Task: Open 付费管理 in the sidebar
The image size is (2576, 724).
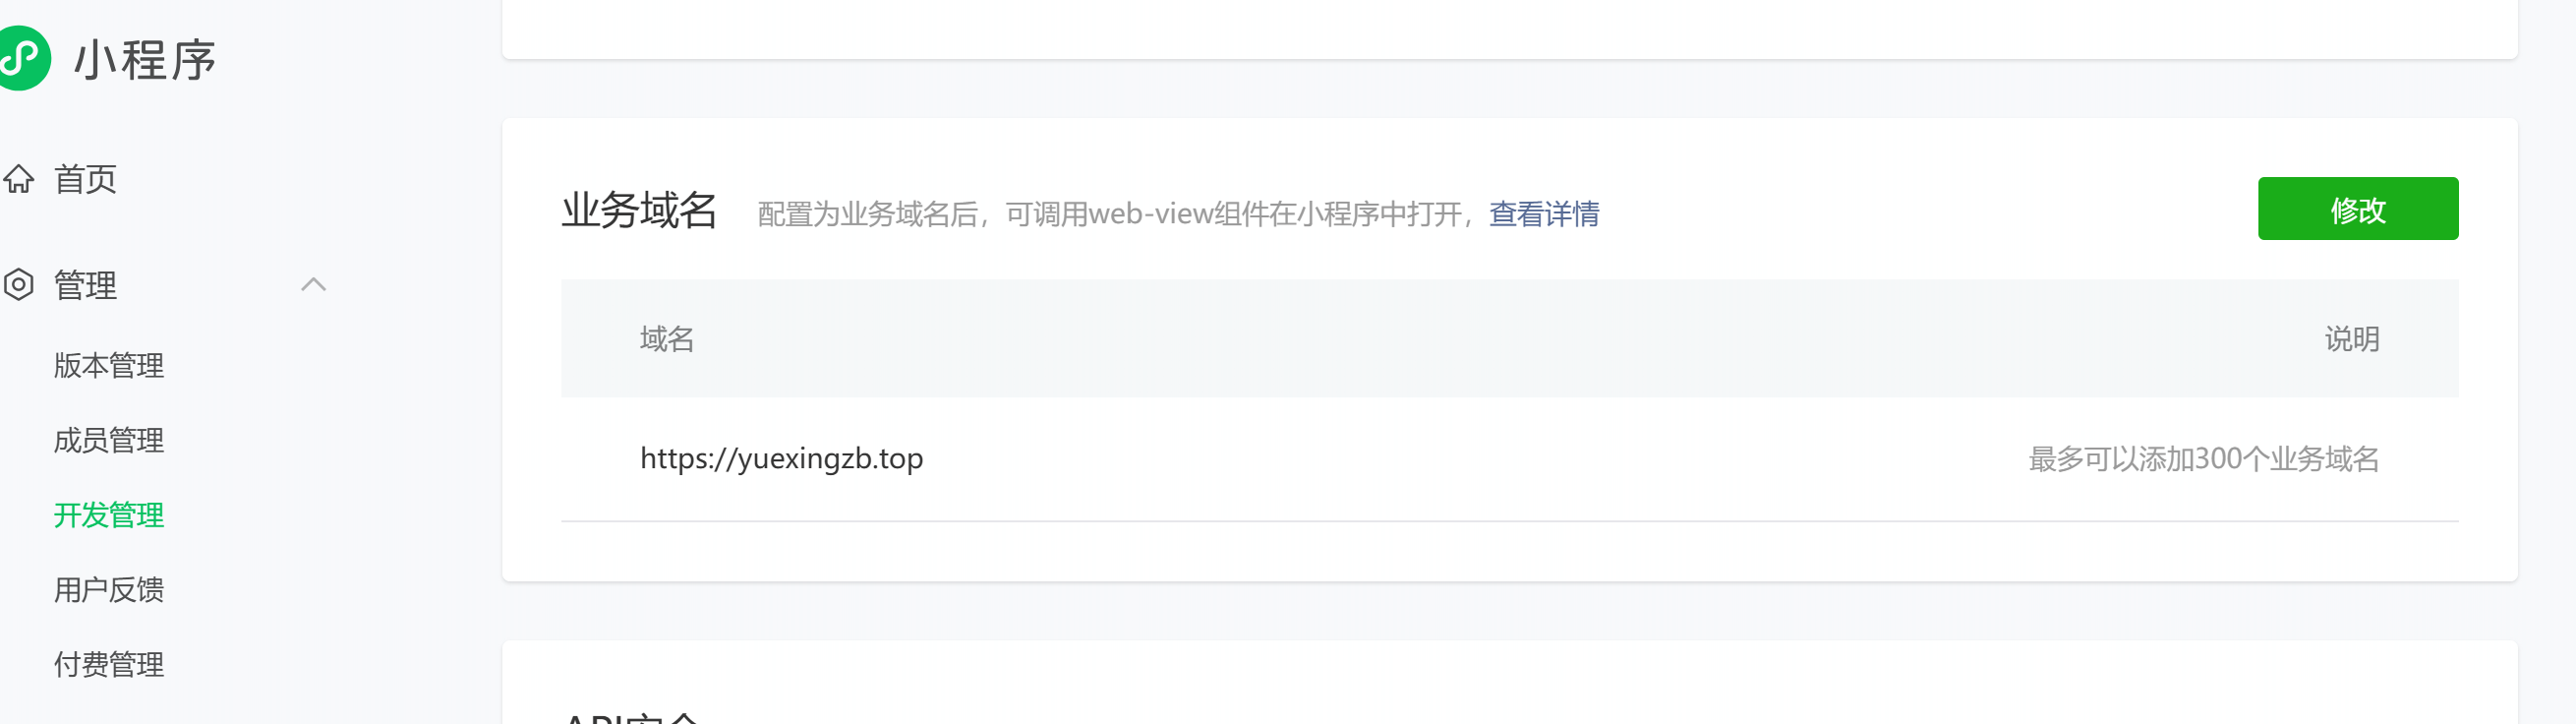Action: tap(109, 665)
